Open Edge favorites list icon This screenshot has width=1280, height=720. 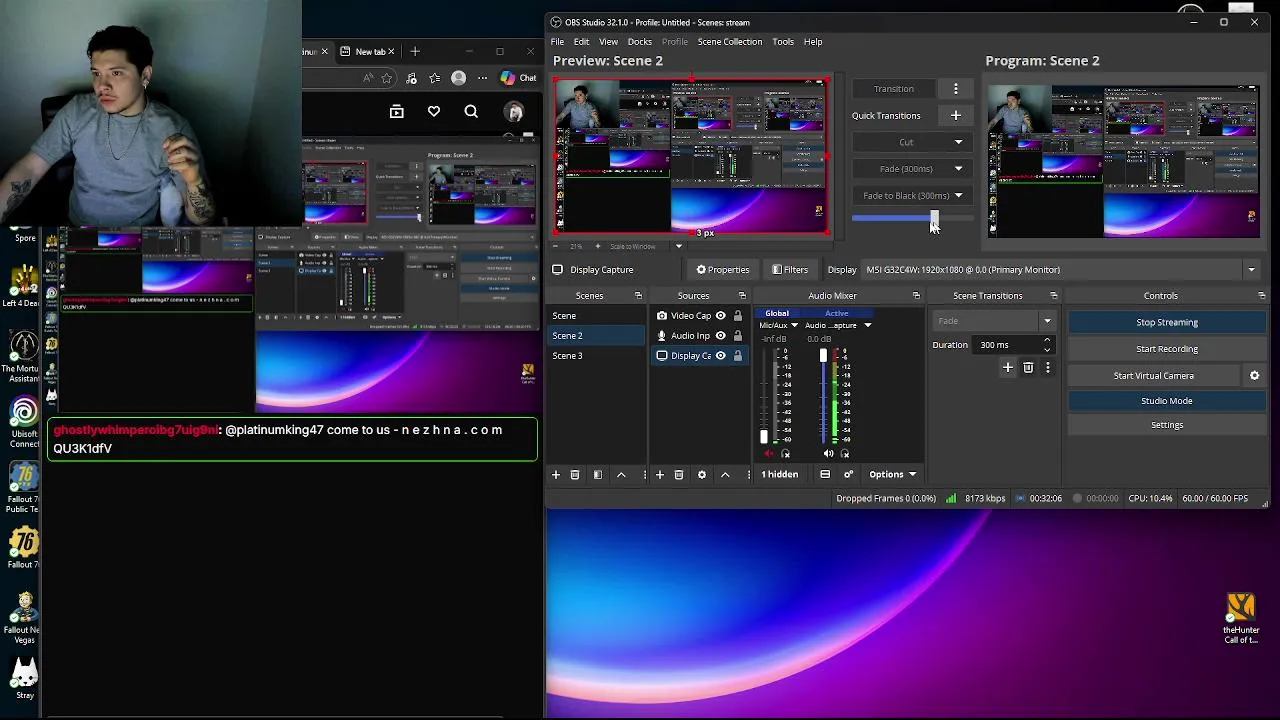434,78
